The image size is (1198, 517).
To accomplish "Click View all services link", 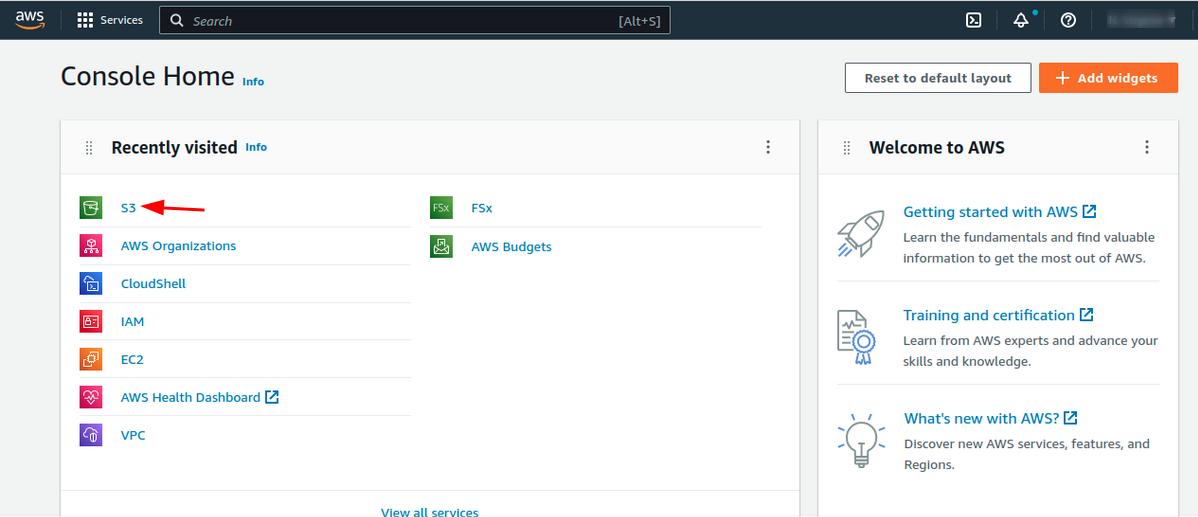I will click(x=429, y=512).
